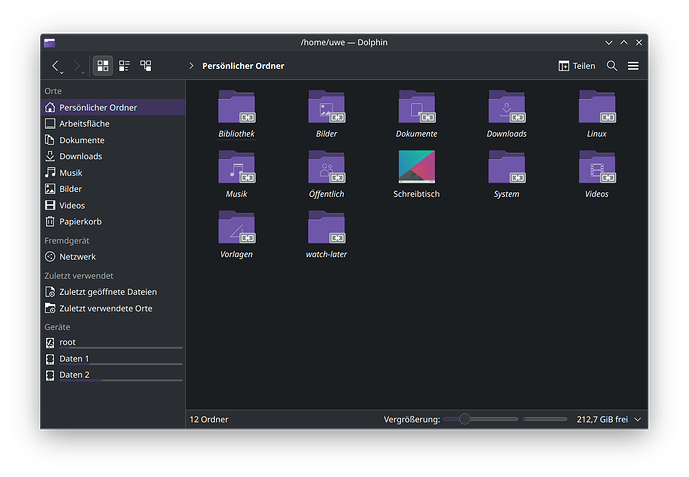689x477 pixels.
Task: Maximize the Dolphin window
Action: tap(624, 43)
